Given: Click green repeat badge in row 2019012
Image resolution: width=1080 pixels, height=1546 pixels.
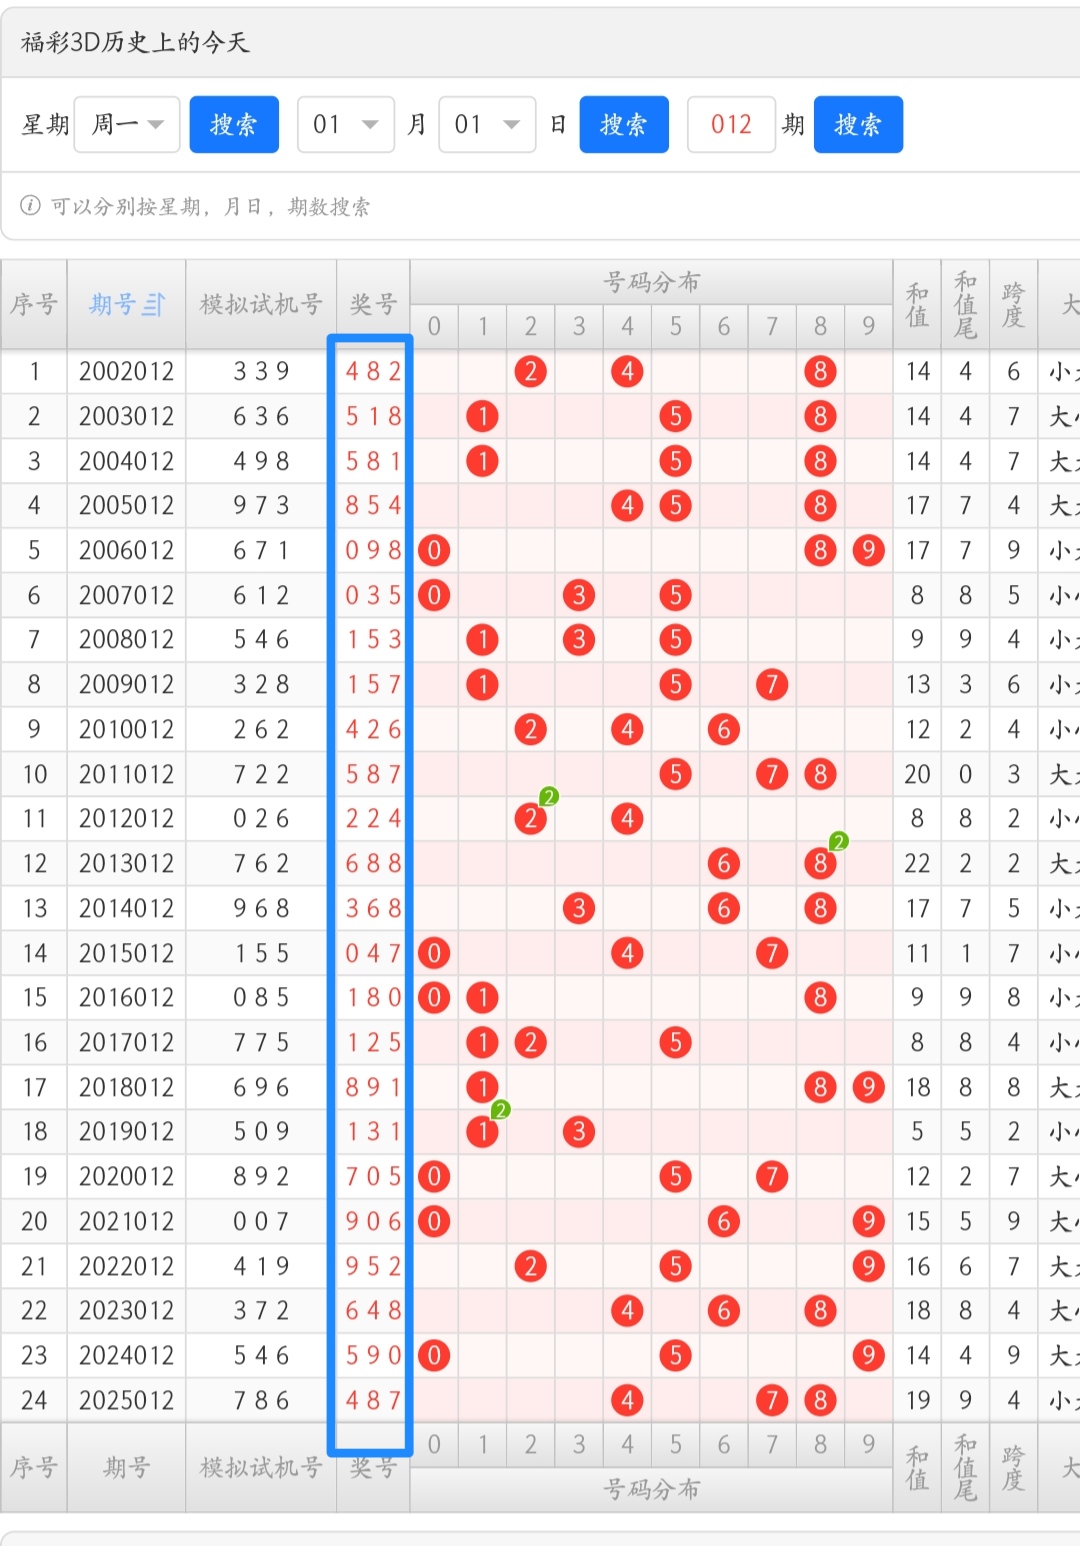Looking at the screenshot, I should point(501,1109).
